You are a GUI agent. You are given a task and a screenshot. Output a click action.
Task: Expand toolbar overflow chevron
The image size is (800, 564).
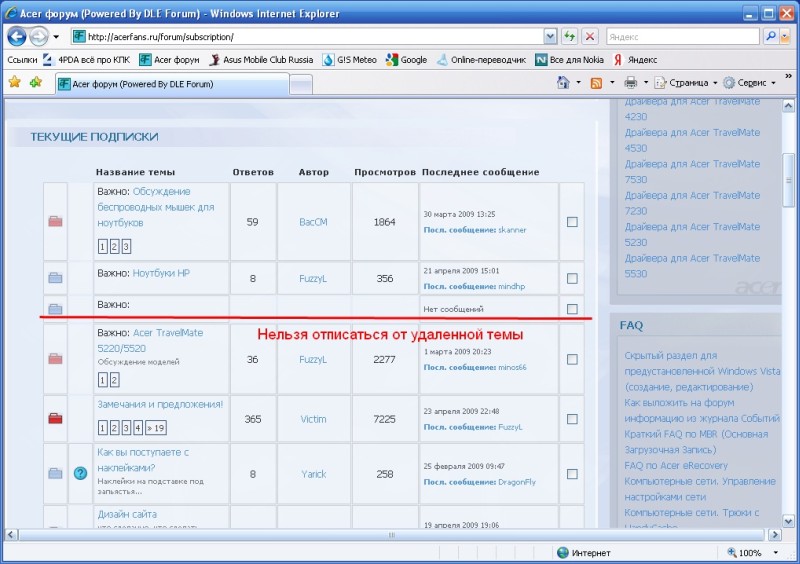coord(788,77)
